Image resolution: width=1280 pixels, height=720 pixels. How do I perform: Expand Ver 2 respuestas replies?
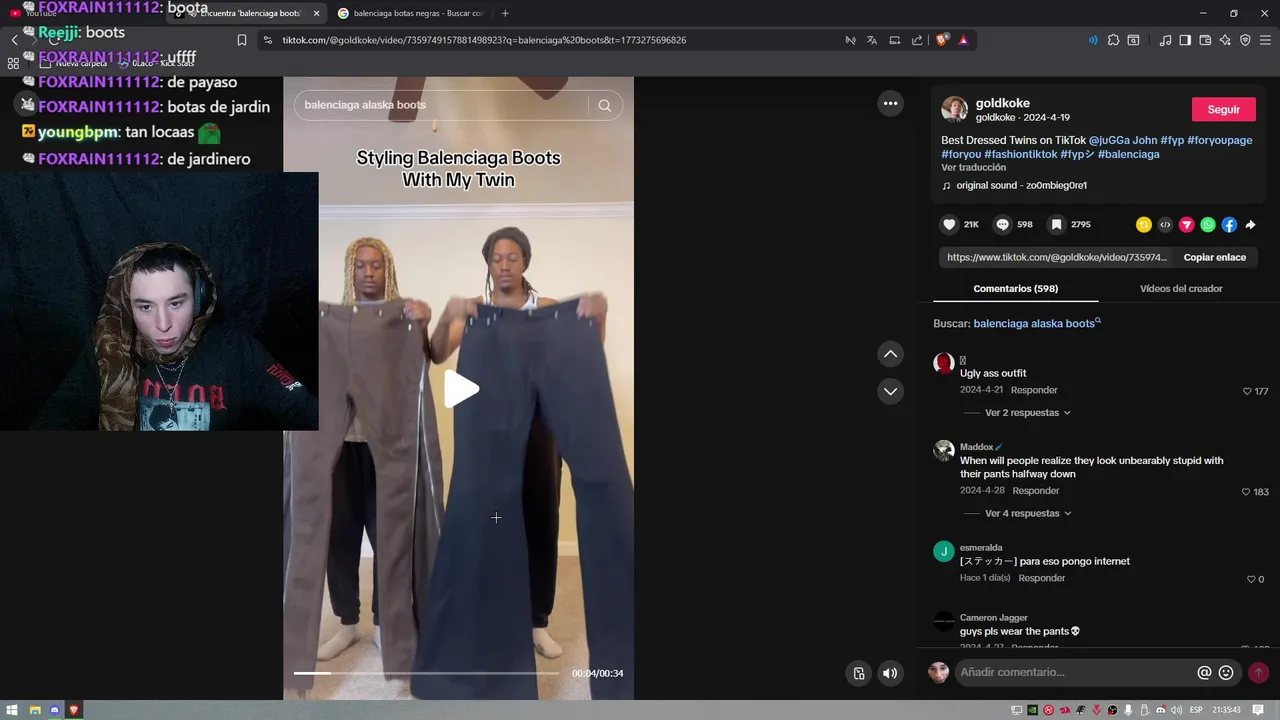click(1028, 412)
